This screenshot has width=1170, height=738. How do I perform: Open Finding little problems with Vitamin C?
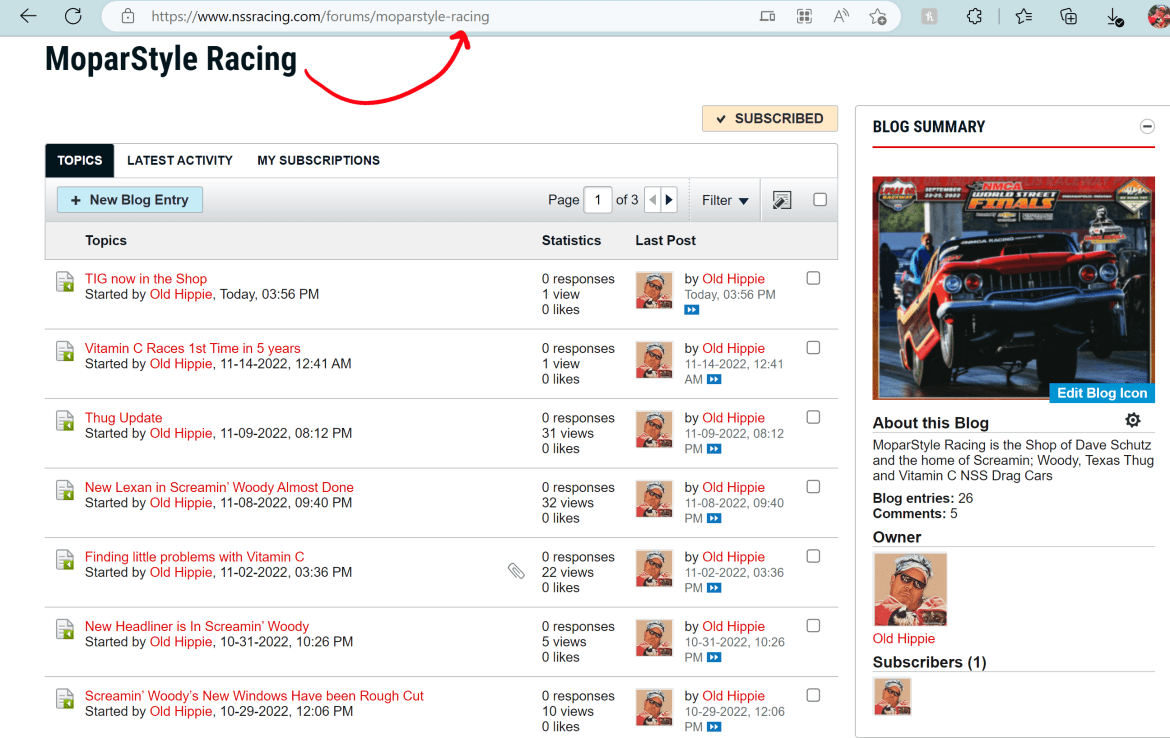pyautogui.click(x=195, y=556)
